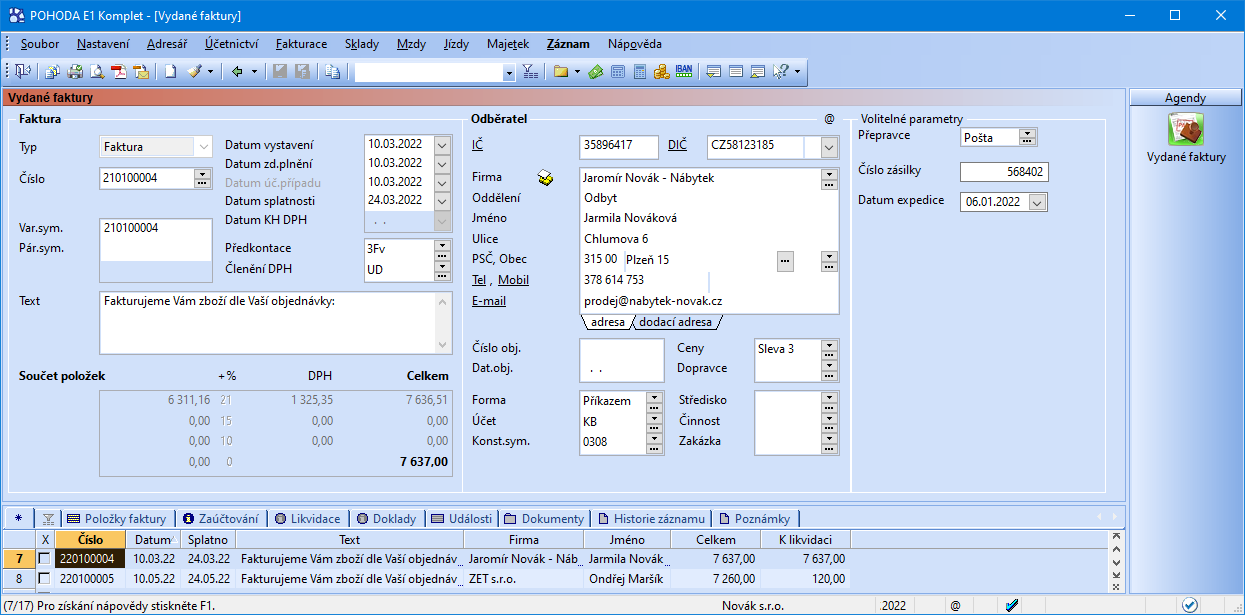The width and height of the screenshot is (1245, 615).
Task: Click the yellow envelope icon next to Firma
Action: 545,178
